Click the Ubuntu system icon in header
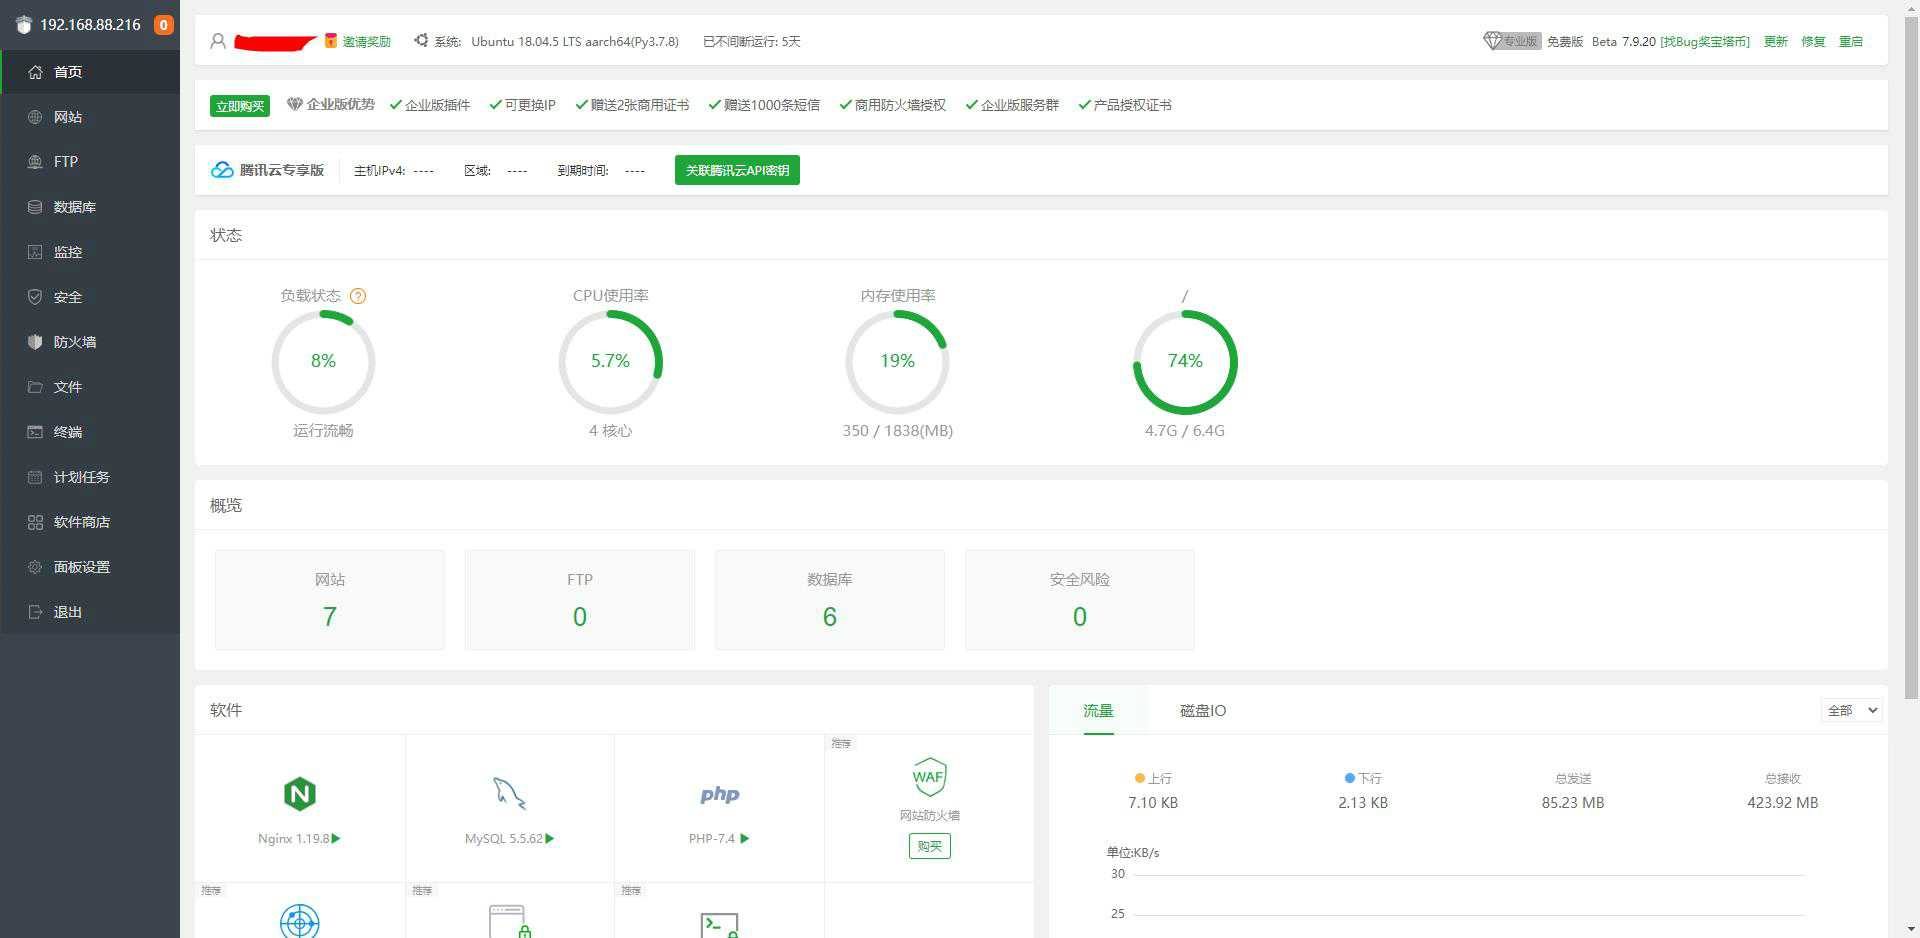 click(421, 41)
